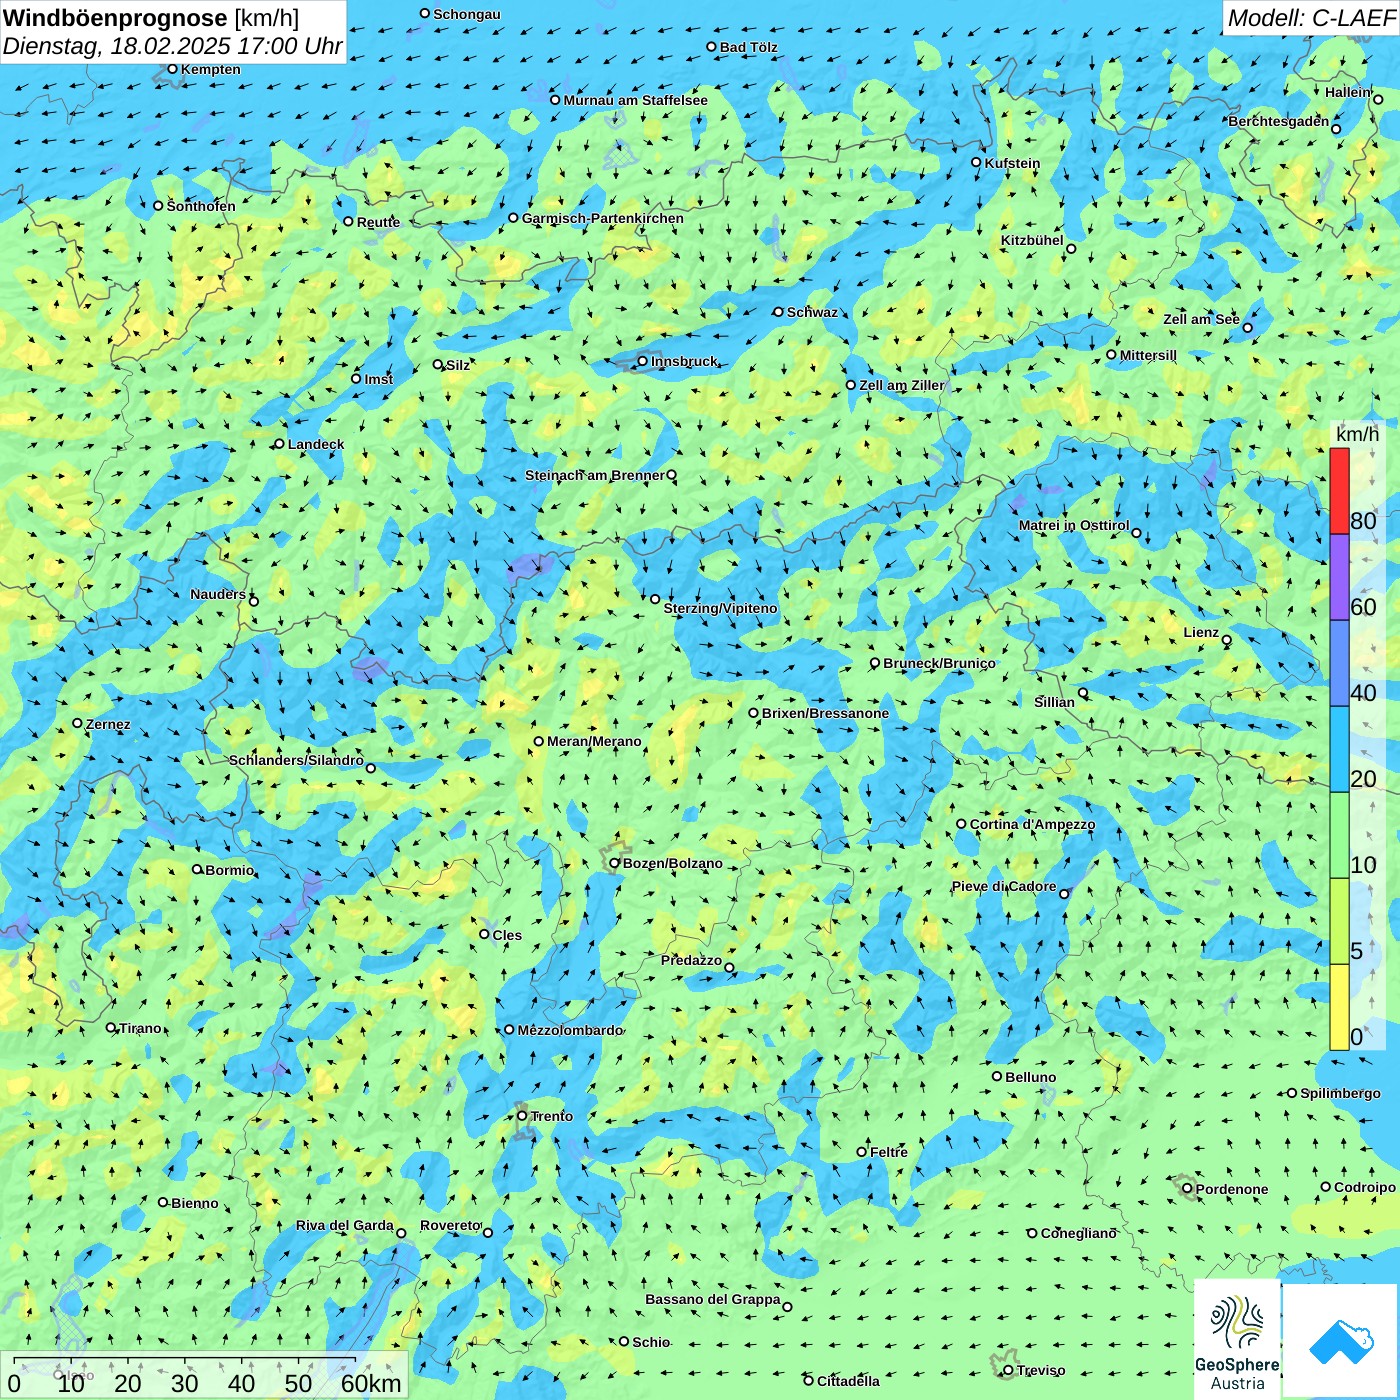The image size is (1400, 1400).
Task: Click the Garmisch-Partenkirchen marker
Action: tap(514, 218)
